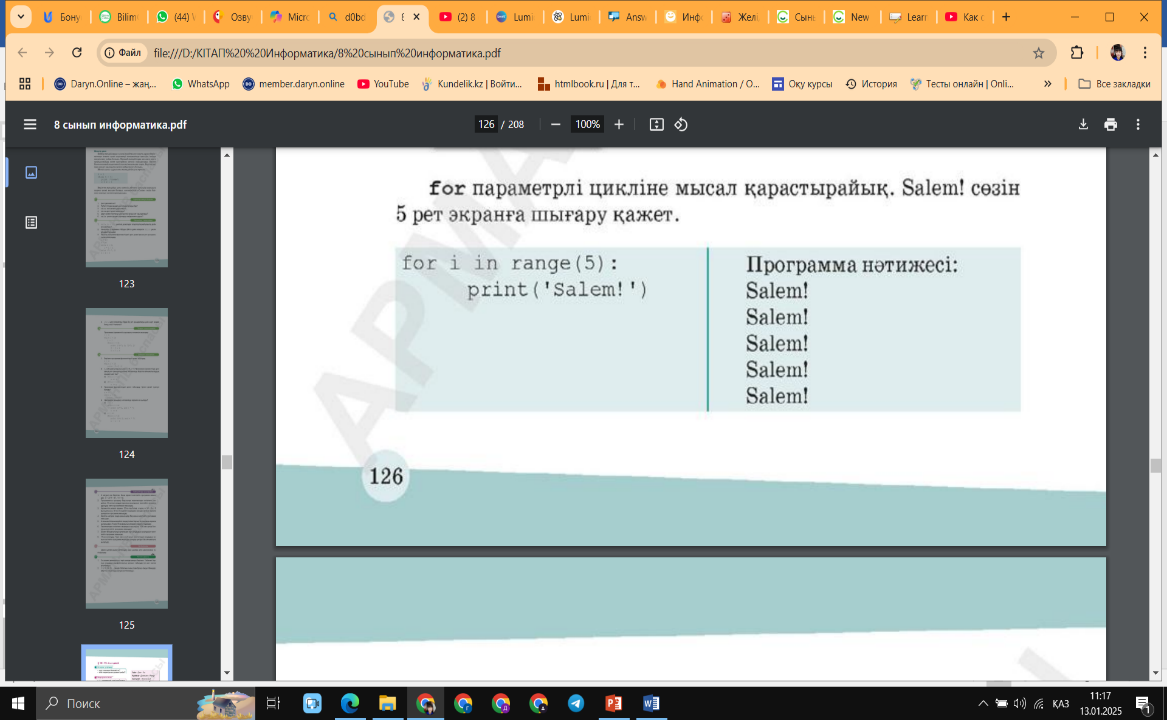Click the Файл site info chip
The width and height of the screenshot is (1167, 720).
[123, 53]
